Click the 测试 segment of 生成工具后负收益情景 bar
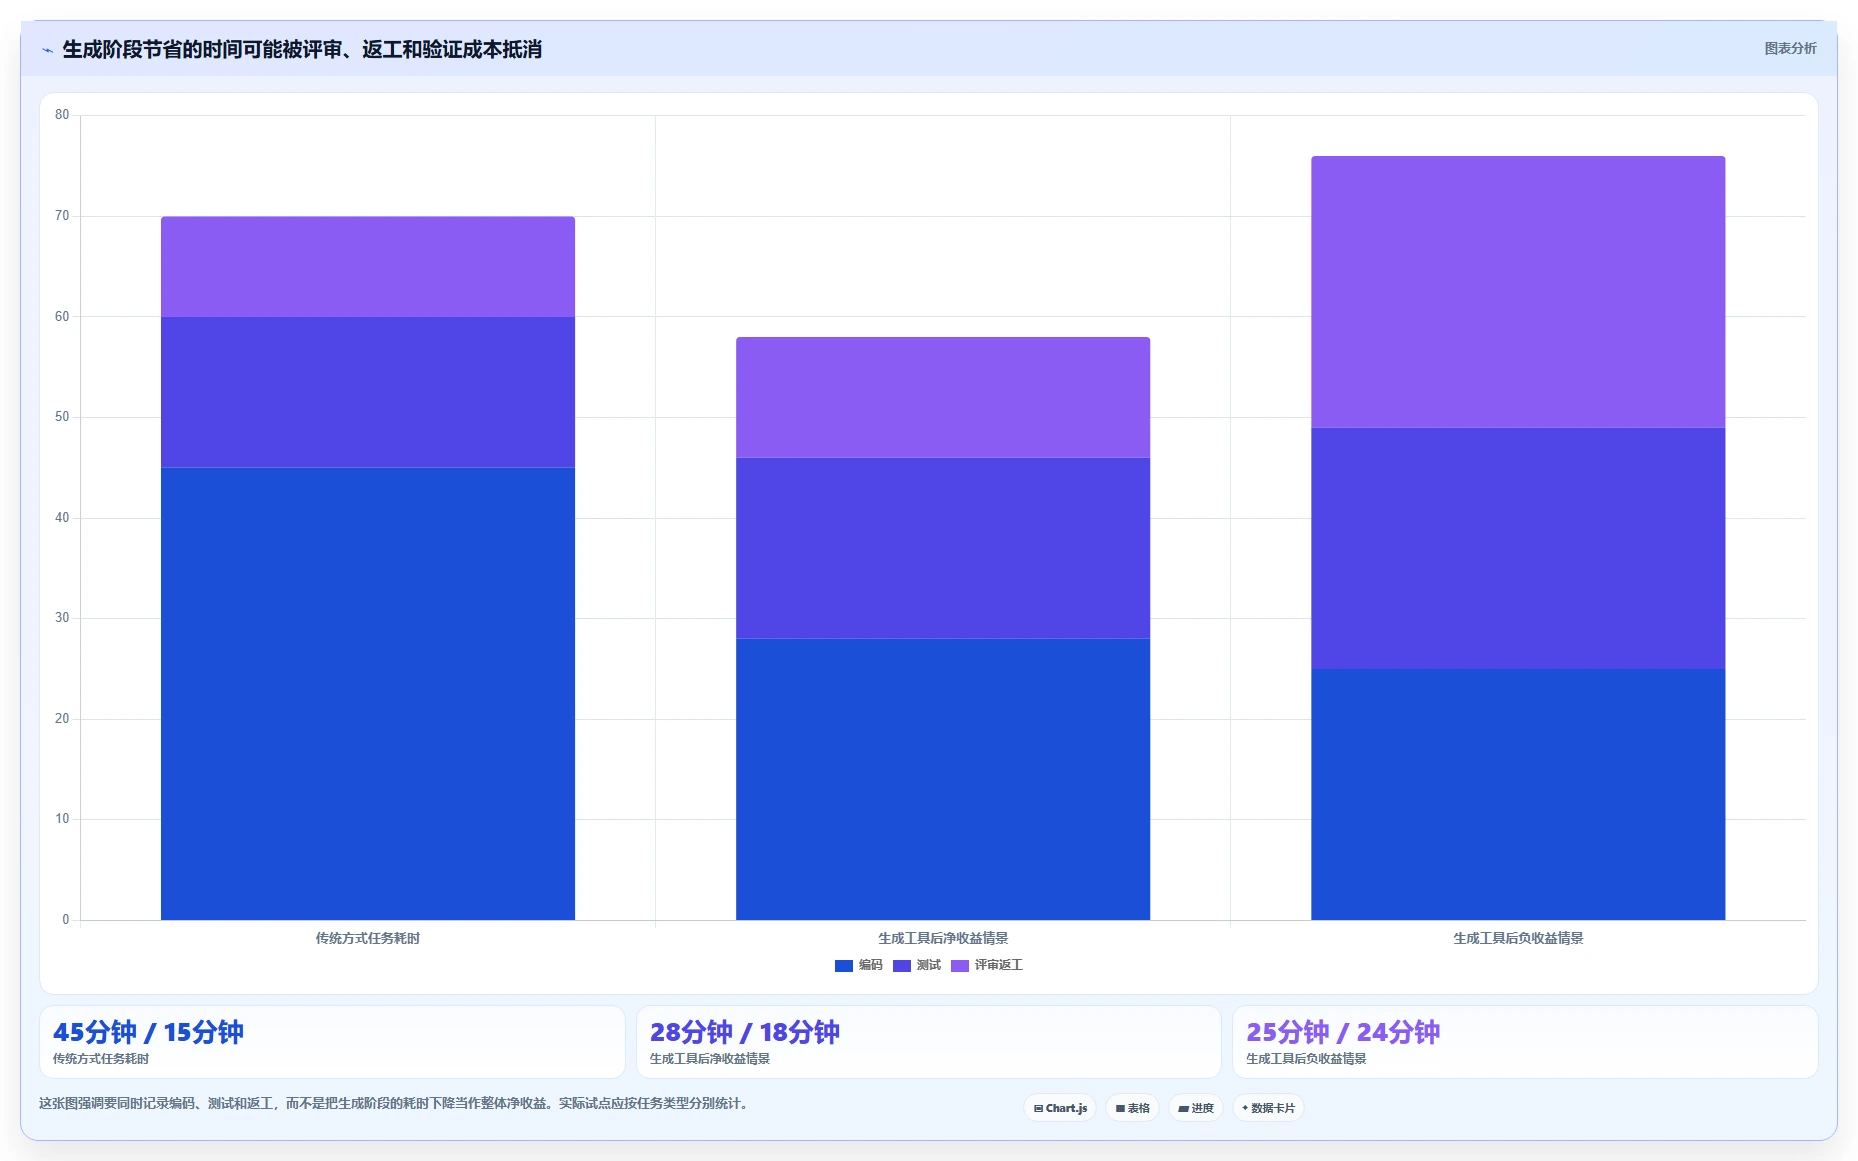This screenshot has height=1161, width=1858. point(1518,548)
